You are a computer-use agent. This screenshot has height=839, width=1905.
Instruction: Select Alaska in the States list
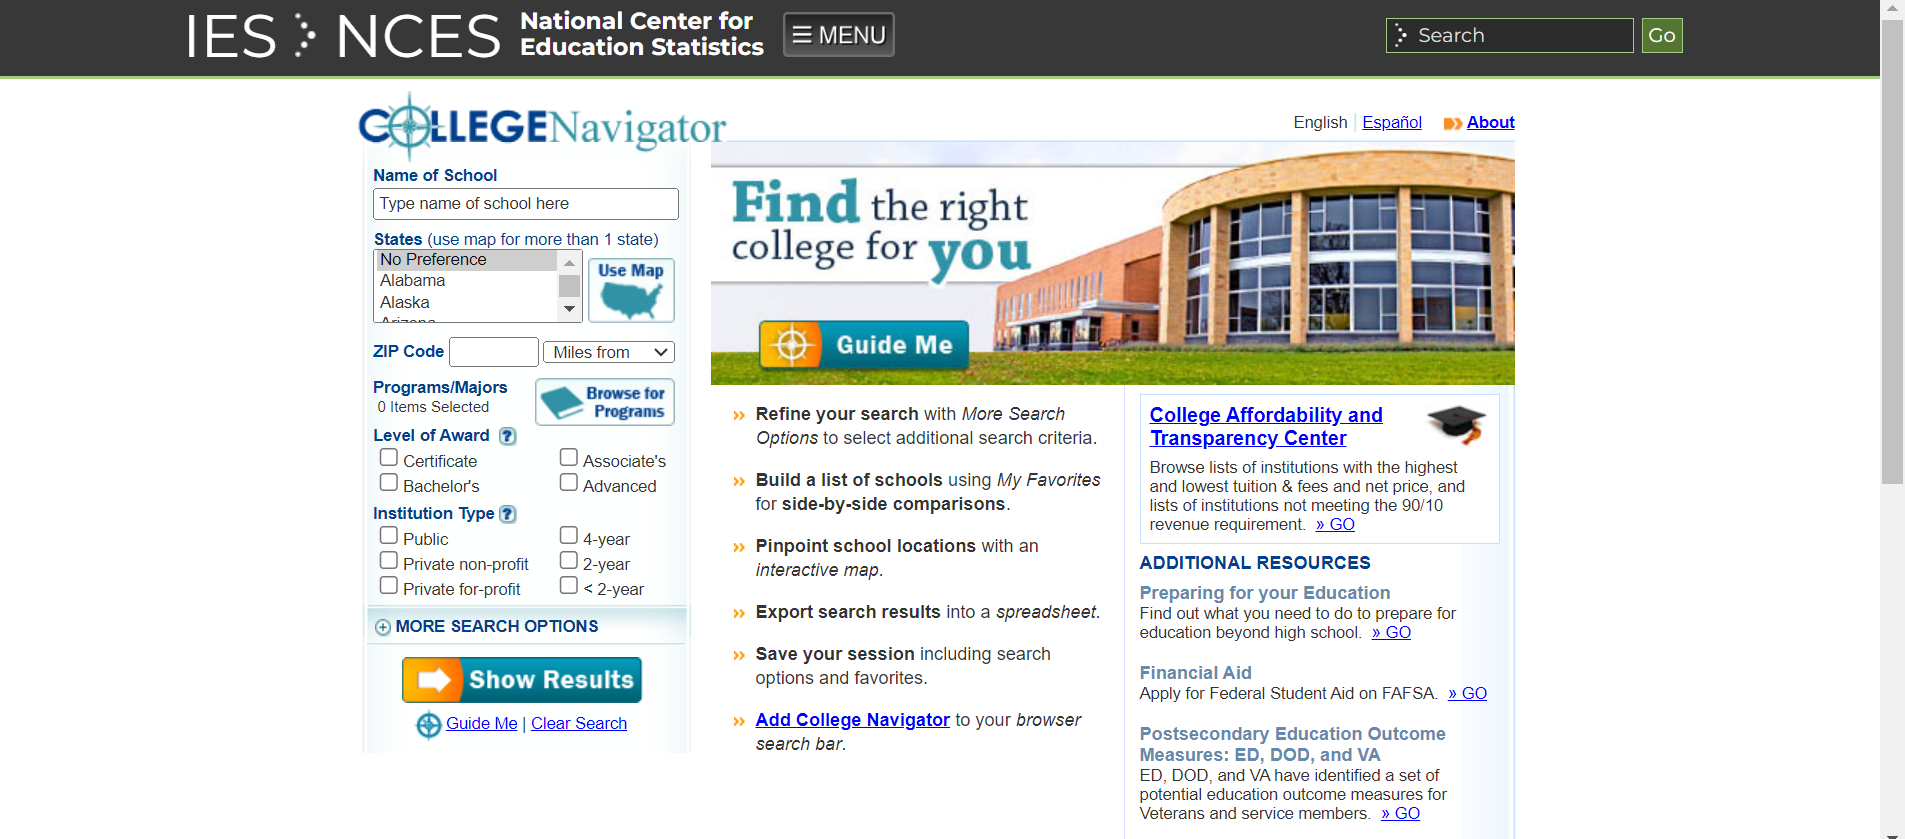[x=466, y=302]
